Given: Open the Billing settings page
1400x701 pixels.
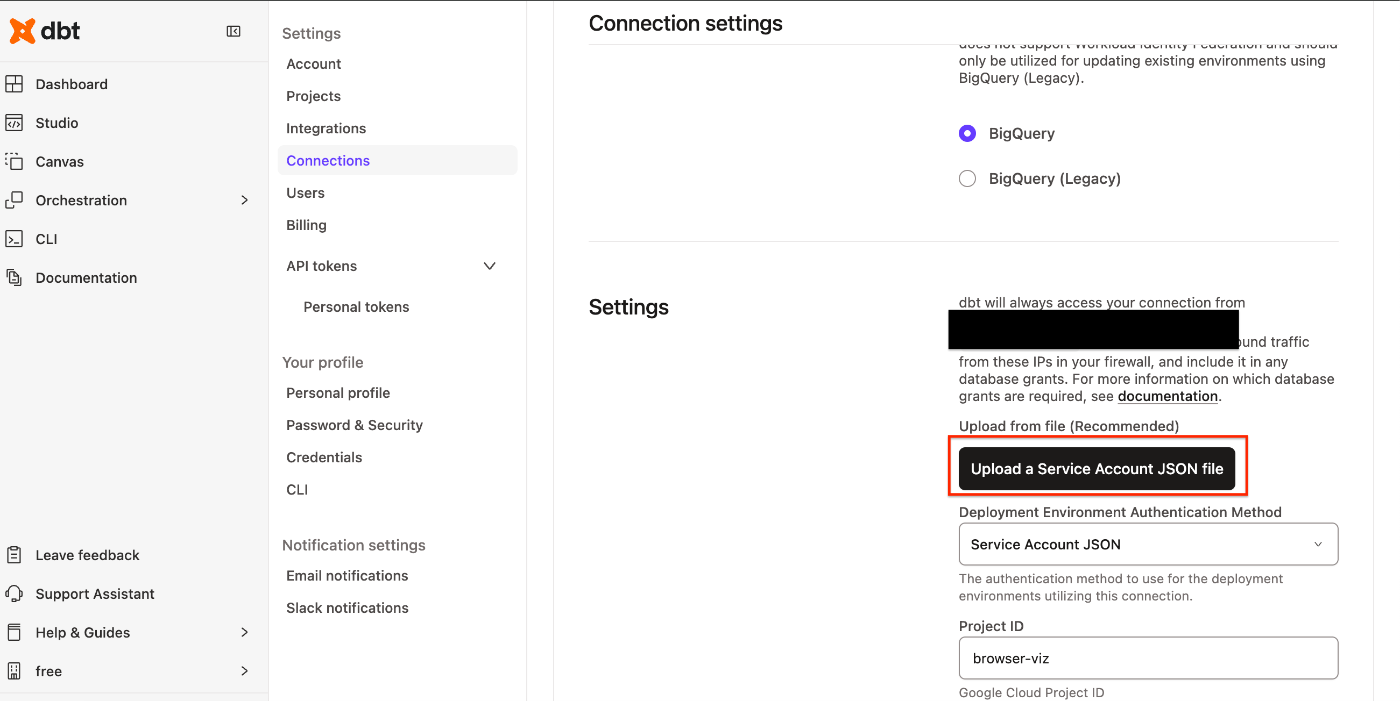Looking at the screenshot, I should (306, 225).
